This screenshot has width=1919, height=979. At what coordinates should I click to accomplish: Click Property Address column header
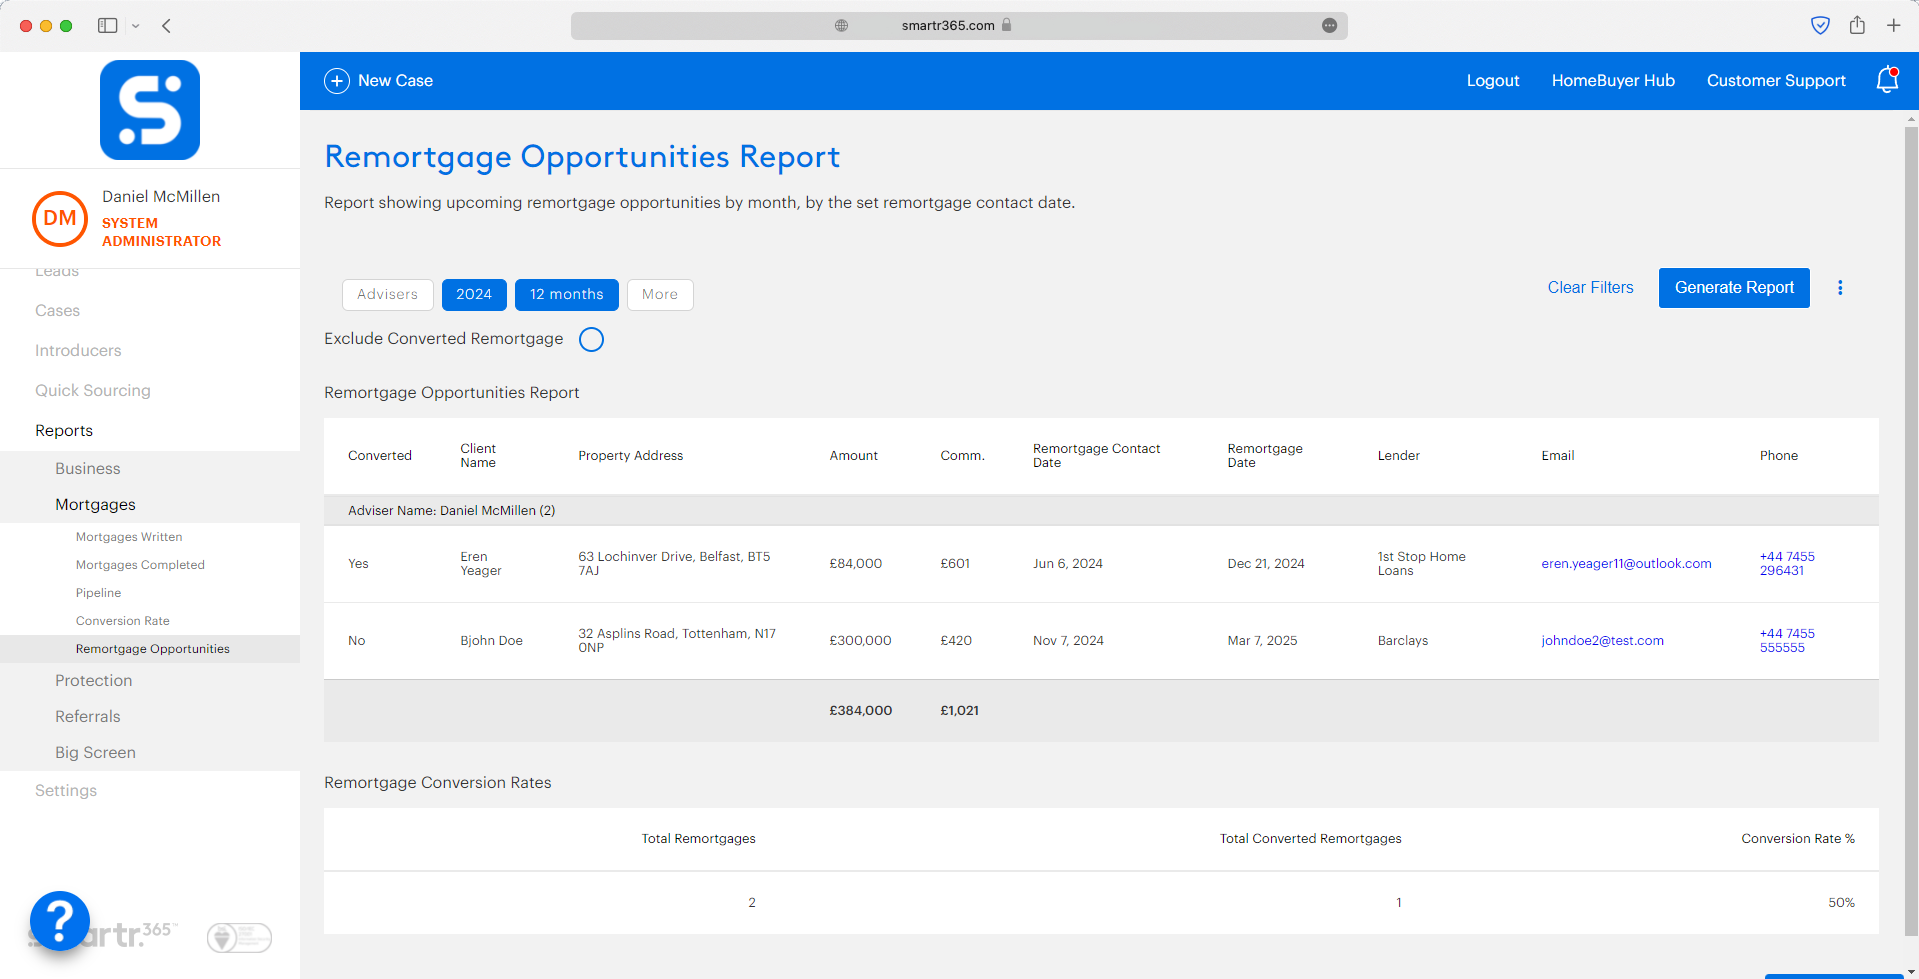[631, 456]
